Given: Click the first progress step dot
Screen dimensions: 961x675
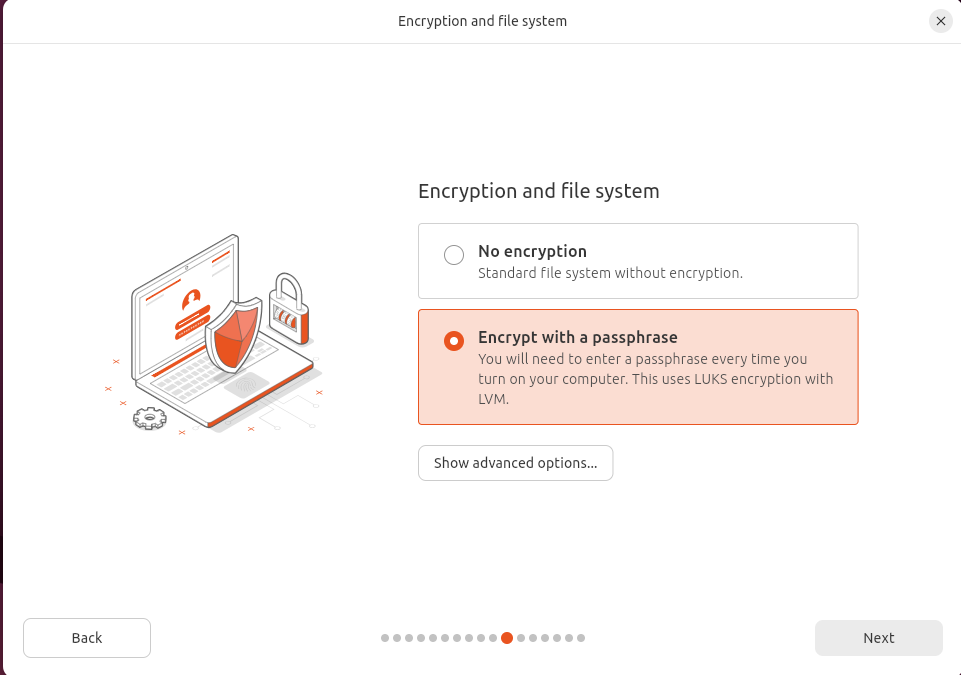Looking at the screenshot, I should [385, 638].
